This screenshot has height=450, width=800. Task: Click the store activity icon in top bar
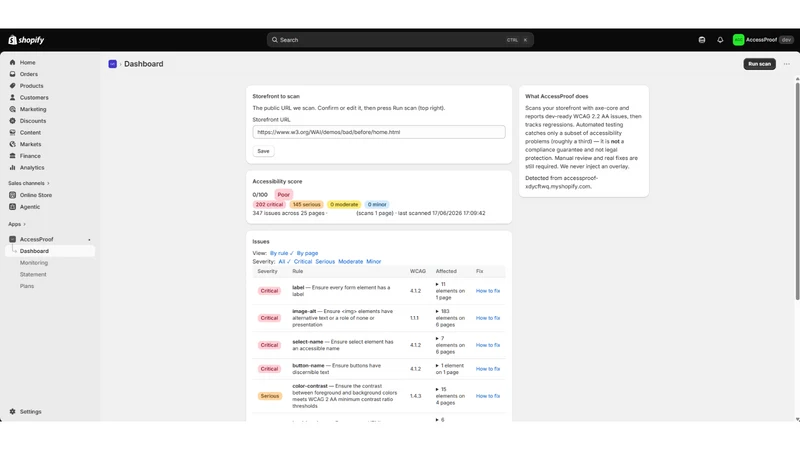point(702,40)
